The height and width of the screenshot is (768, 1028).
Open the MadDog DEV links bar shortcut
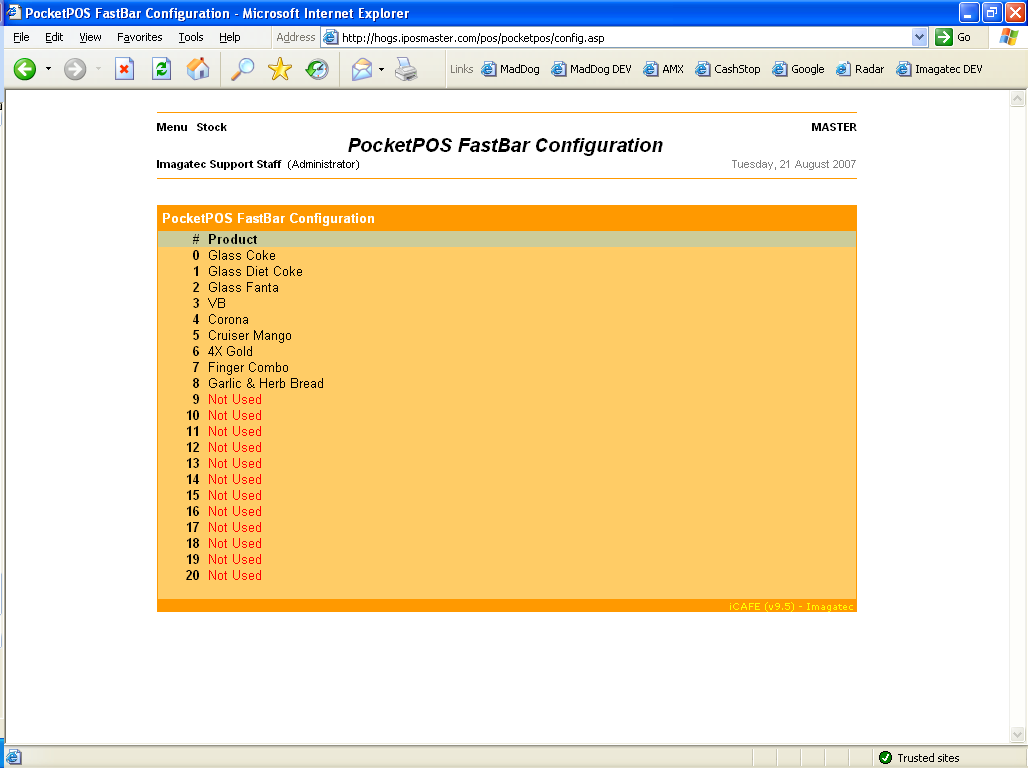(x=591, y=69)
